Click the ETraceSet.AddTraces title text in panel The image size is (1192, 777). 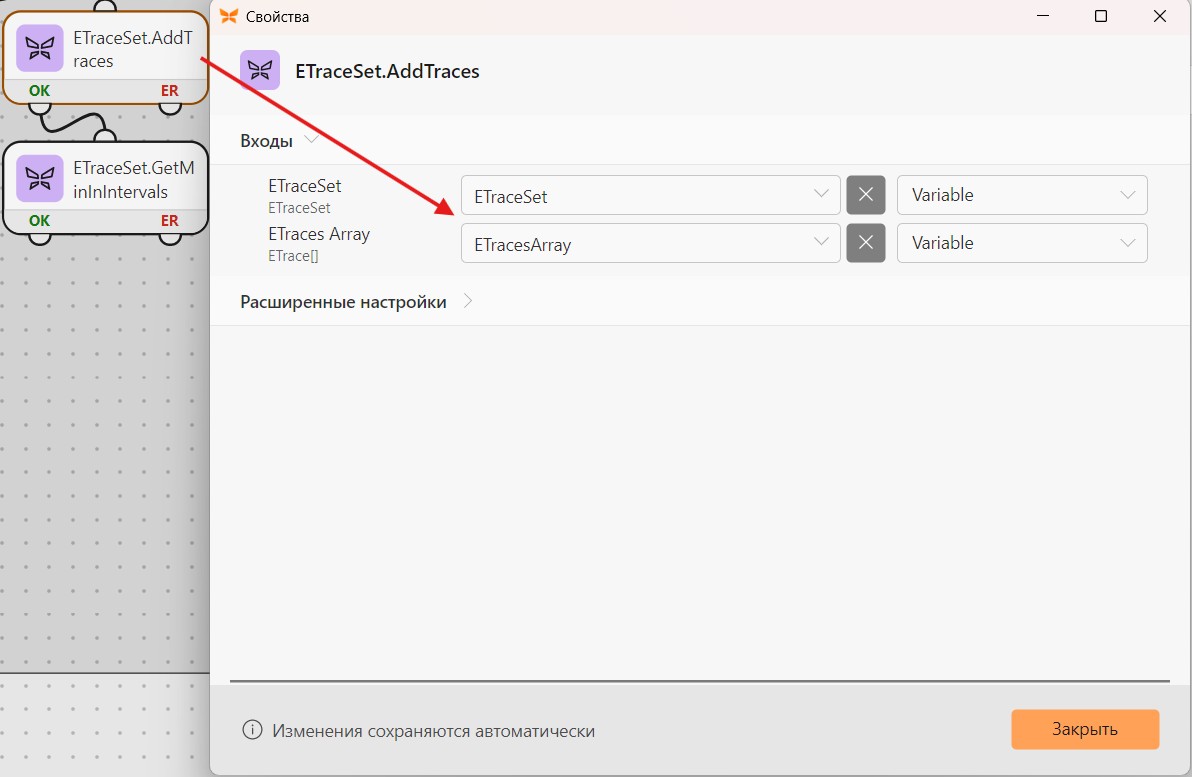pos(387,71)
